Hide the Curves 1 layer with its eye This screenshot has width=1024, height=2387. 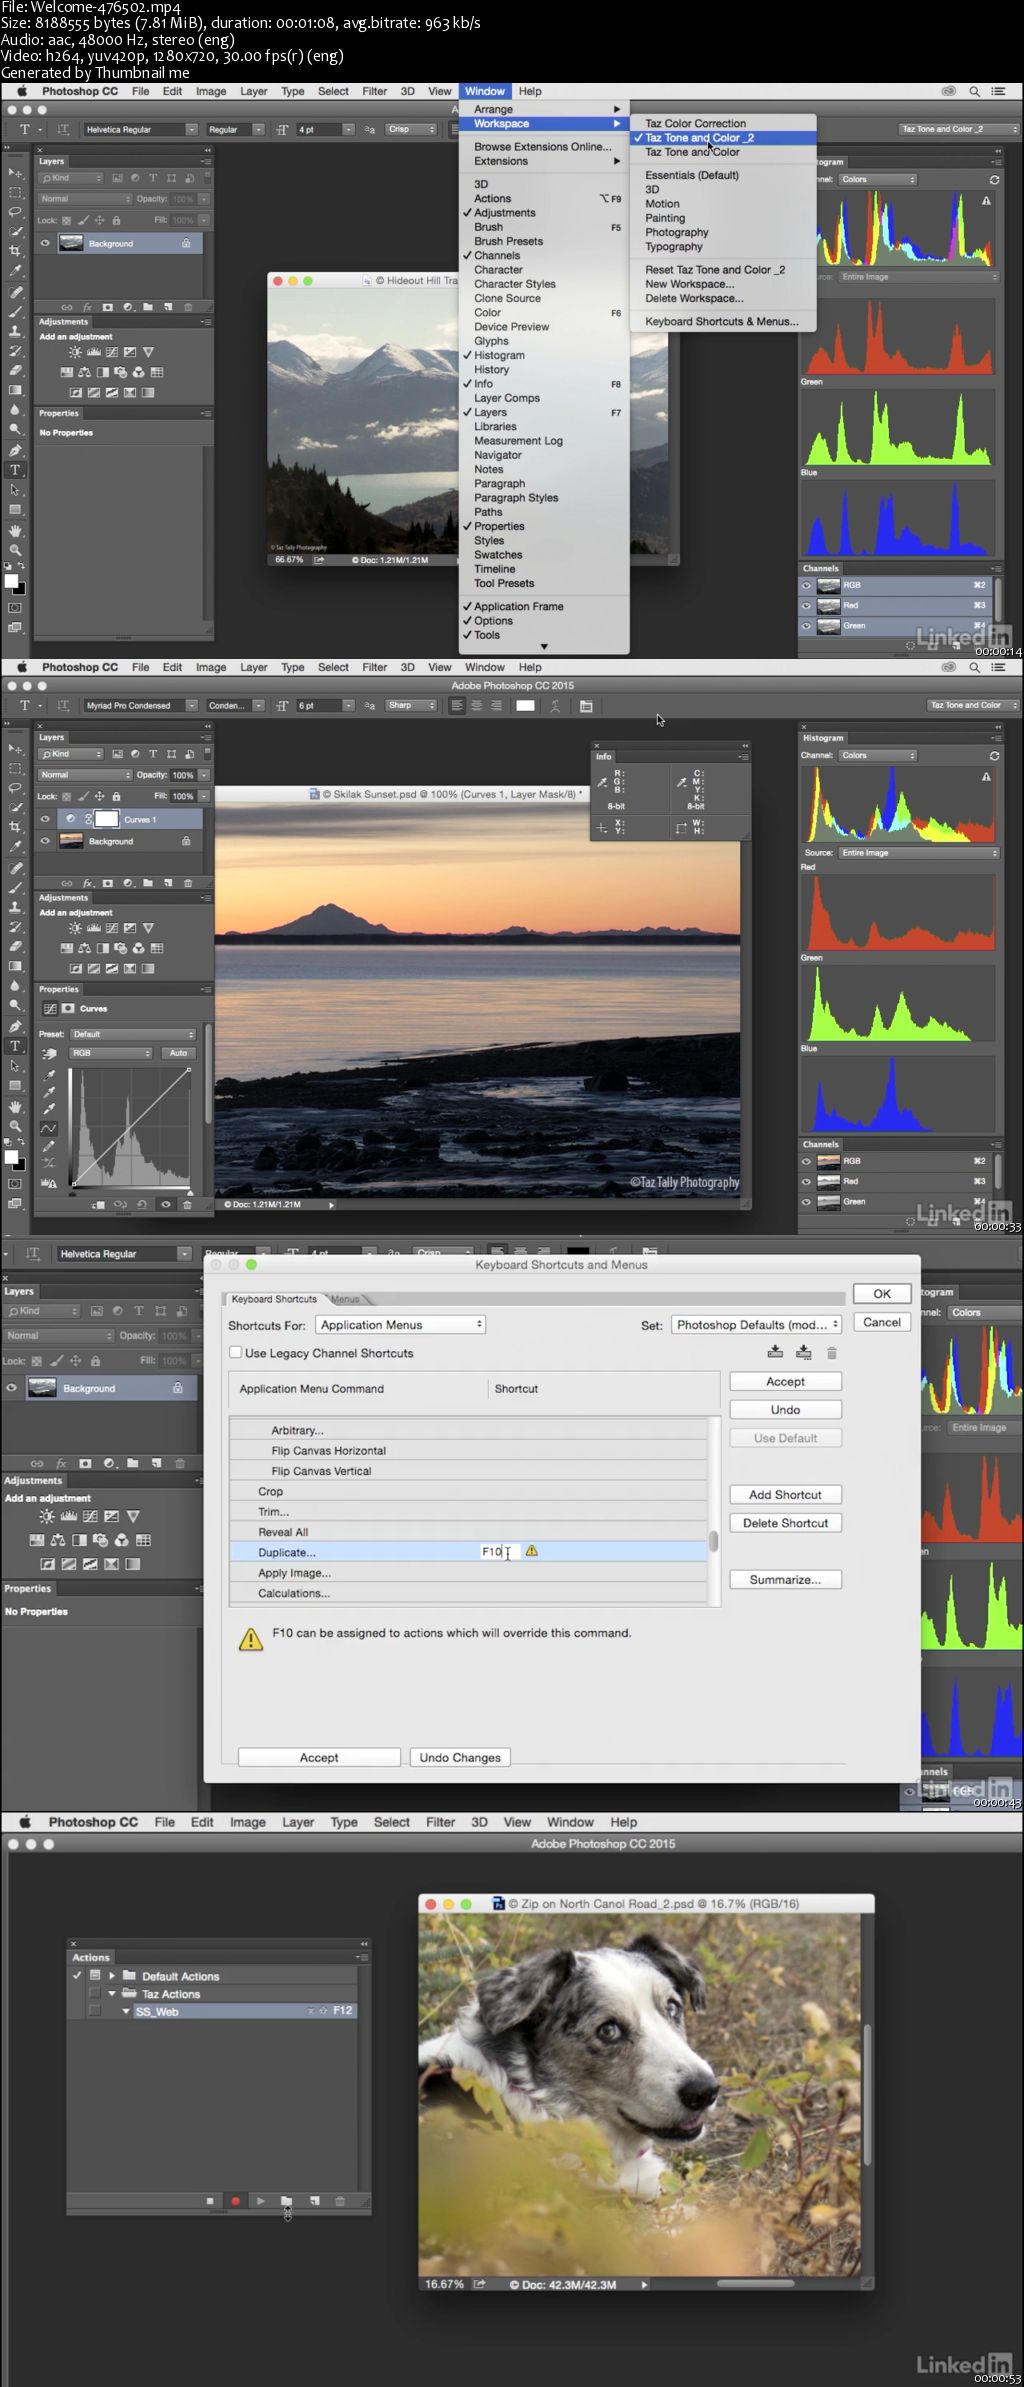coord(45,819)
